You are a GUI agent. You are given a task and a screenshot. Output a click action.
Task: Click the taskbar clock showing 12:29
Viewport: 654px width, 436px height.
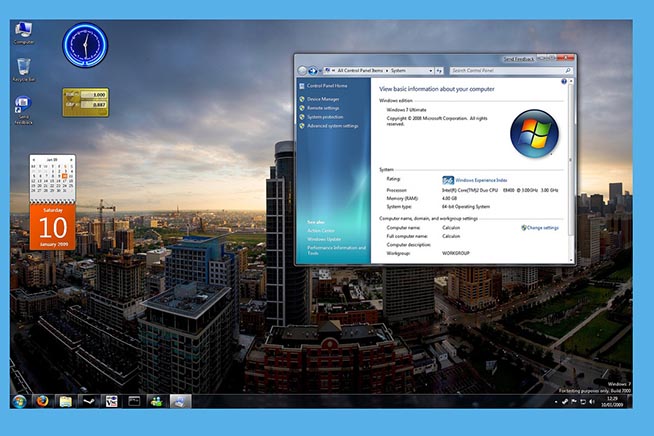(612, 402)
